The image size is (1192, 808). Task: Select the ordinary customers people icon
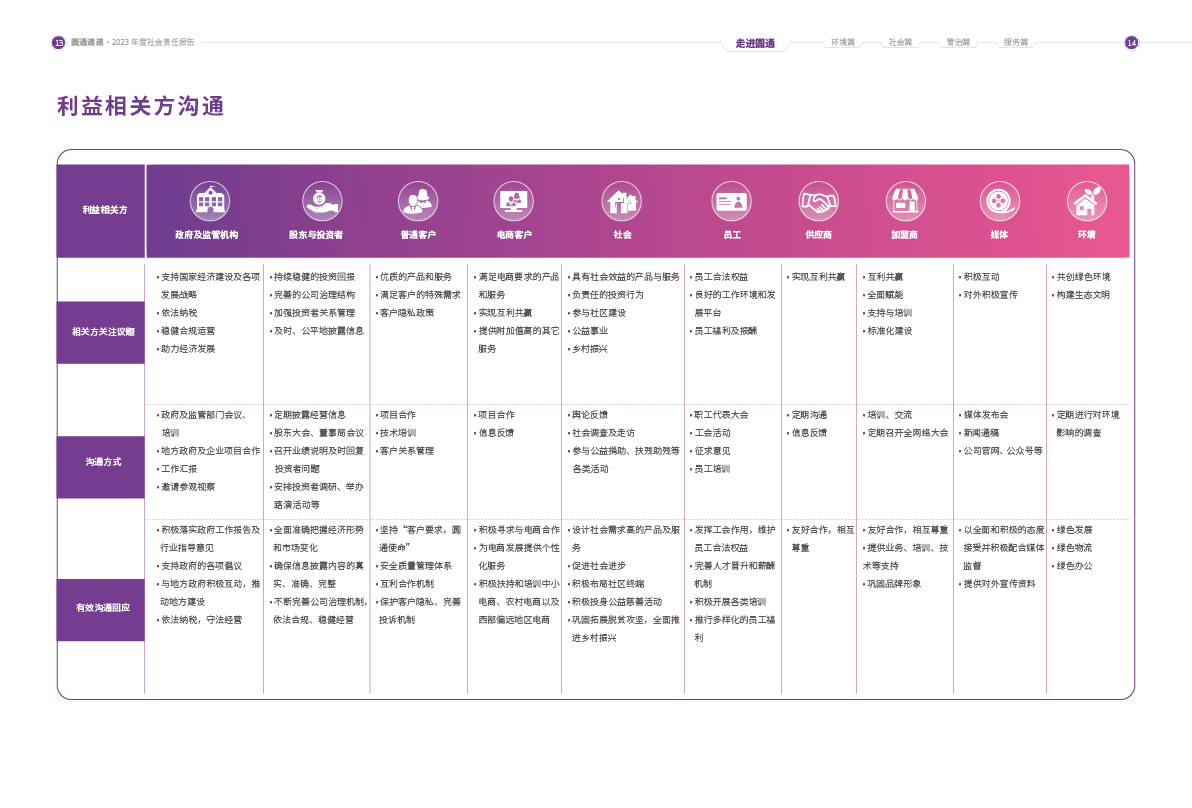pyautogui.click(x=417, y=201)
